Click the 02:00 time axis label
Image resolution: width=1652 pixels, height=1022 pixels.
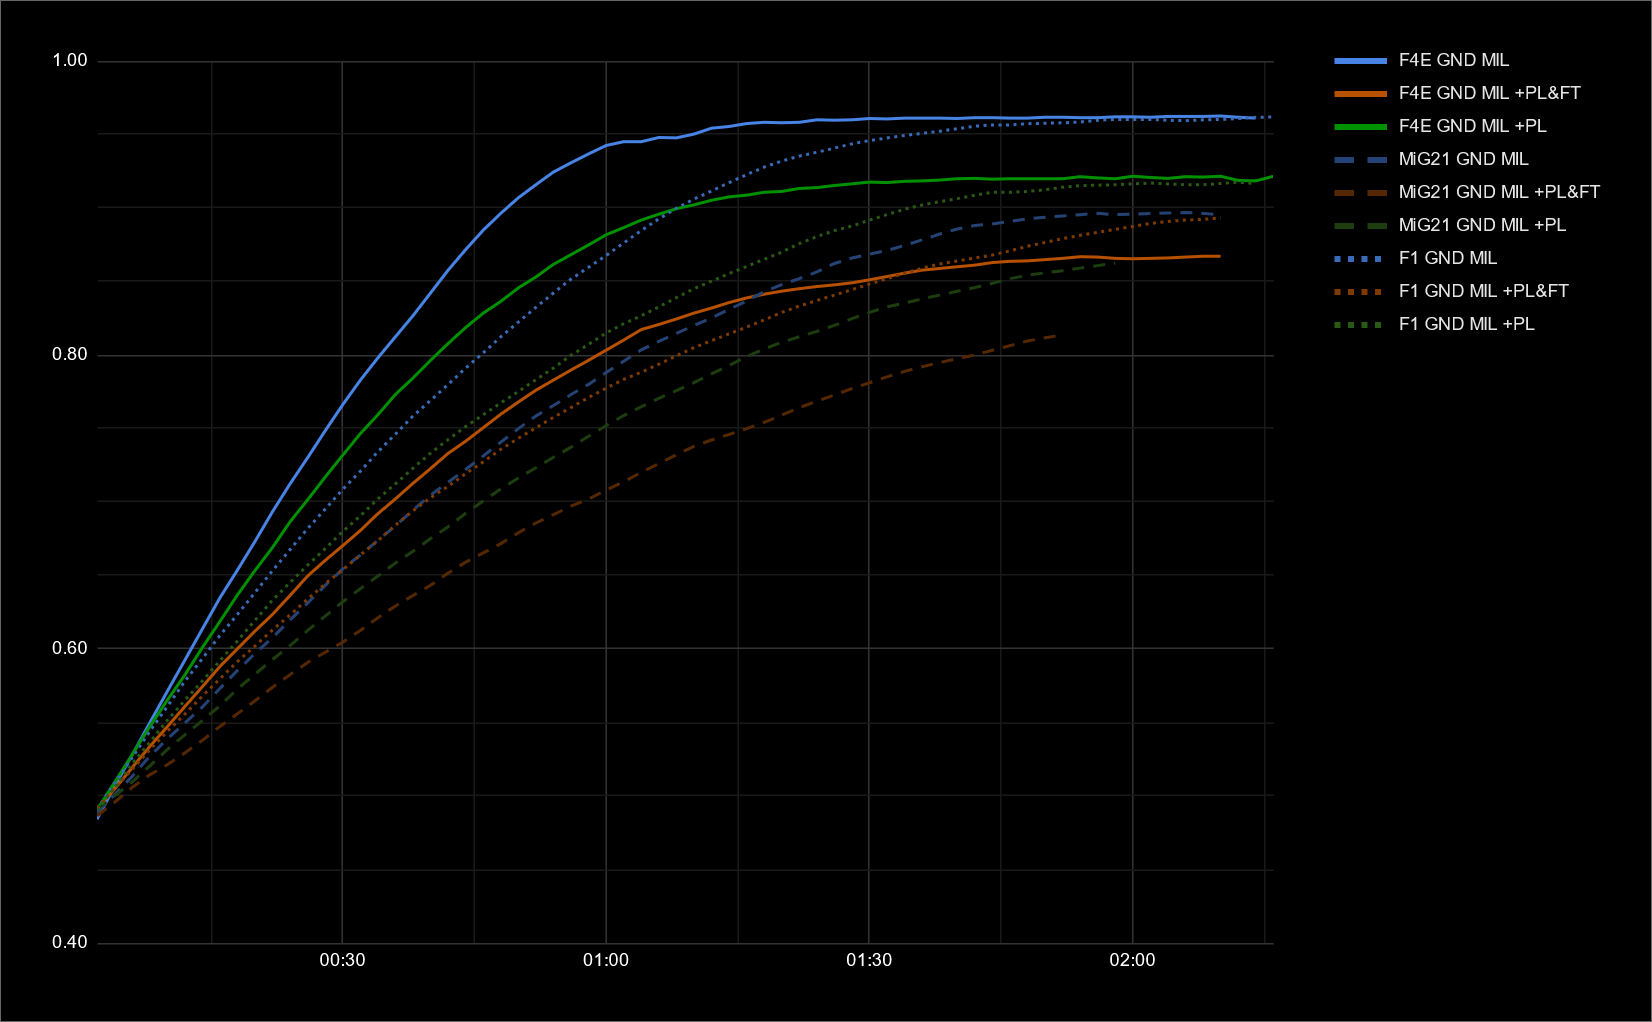coord(1132,960)
